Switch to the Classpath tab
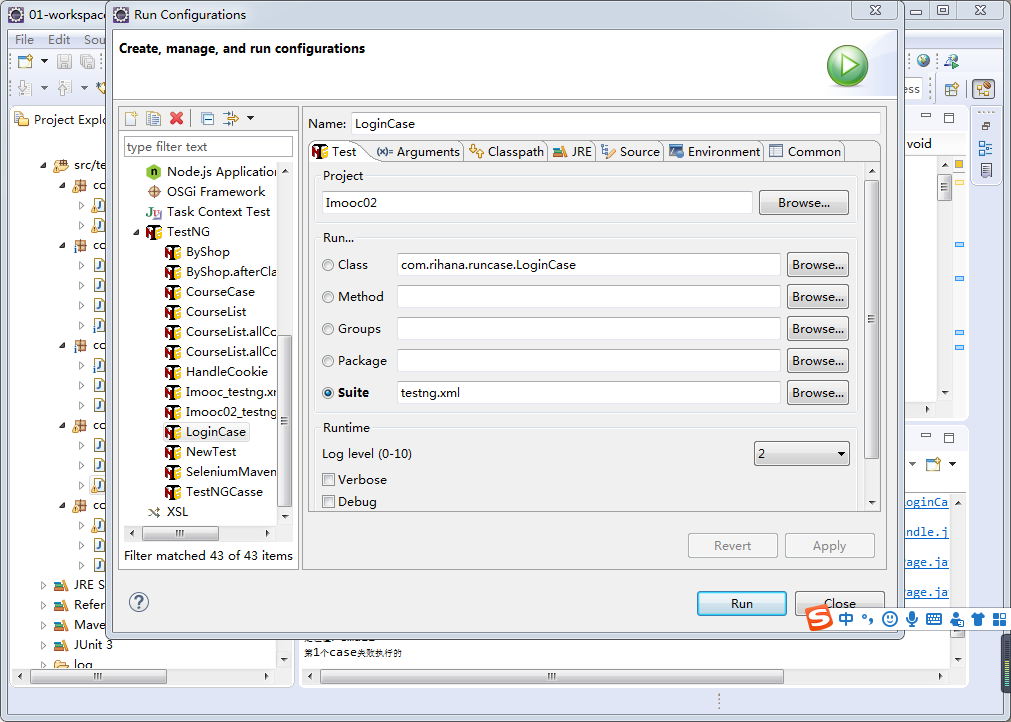Image resolution: width=1011 pixels, height=722 pixels. 506,151
